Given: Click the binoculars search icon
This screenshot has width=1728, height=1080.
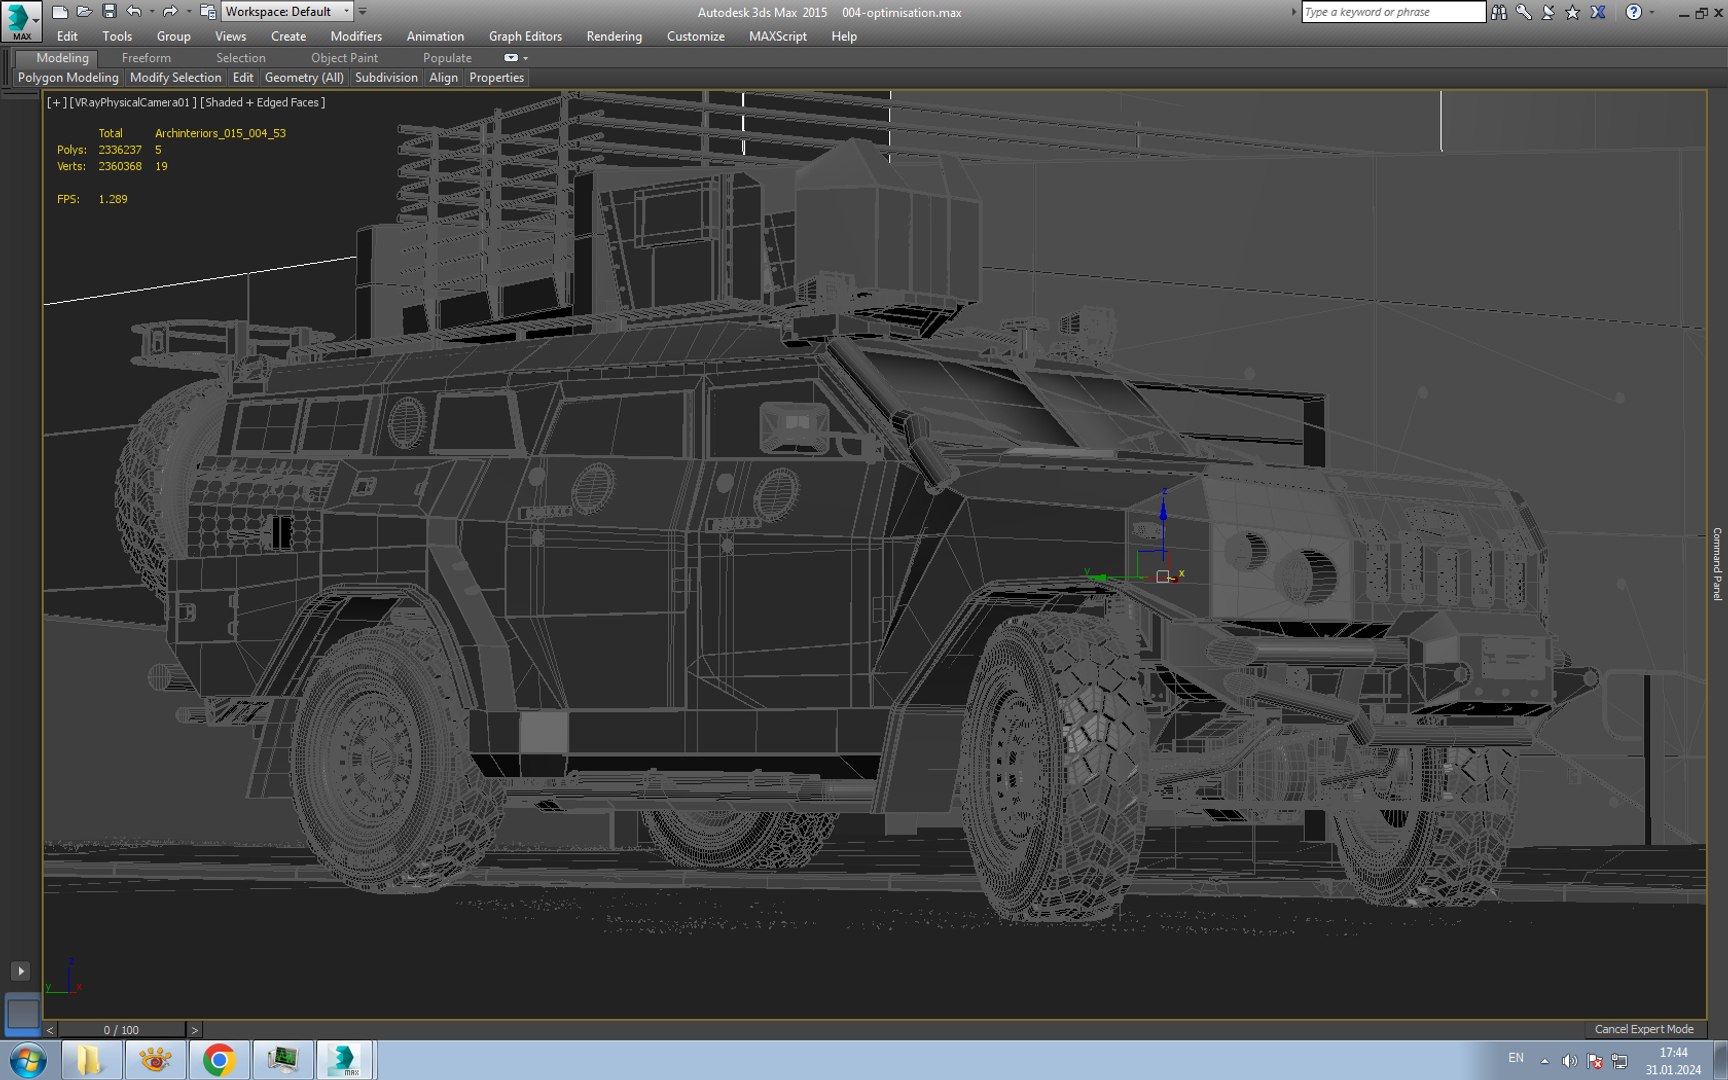Looking at the screenshot, I should point(1498,12).
